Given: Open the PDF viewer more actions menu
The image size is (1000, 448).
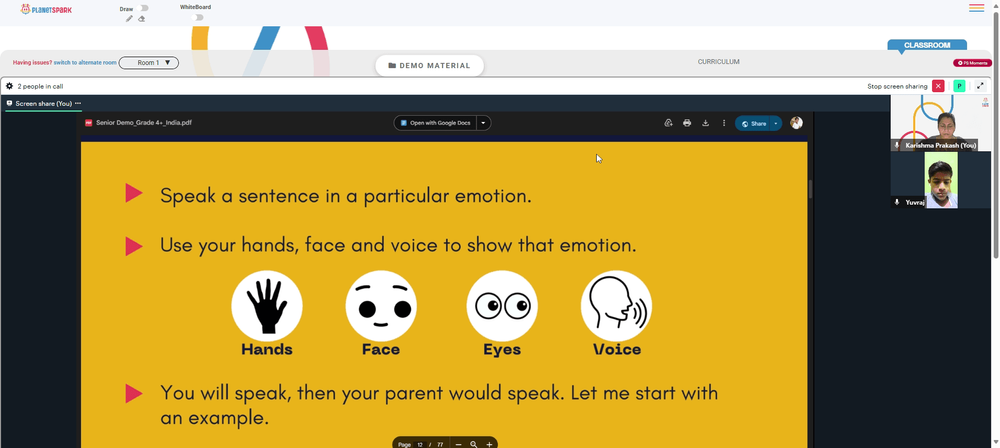Looking at the screenshot, I should tap(724, 123).
